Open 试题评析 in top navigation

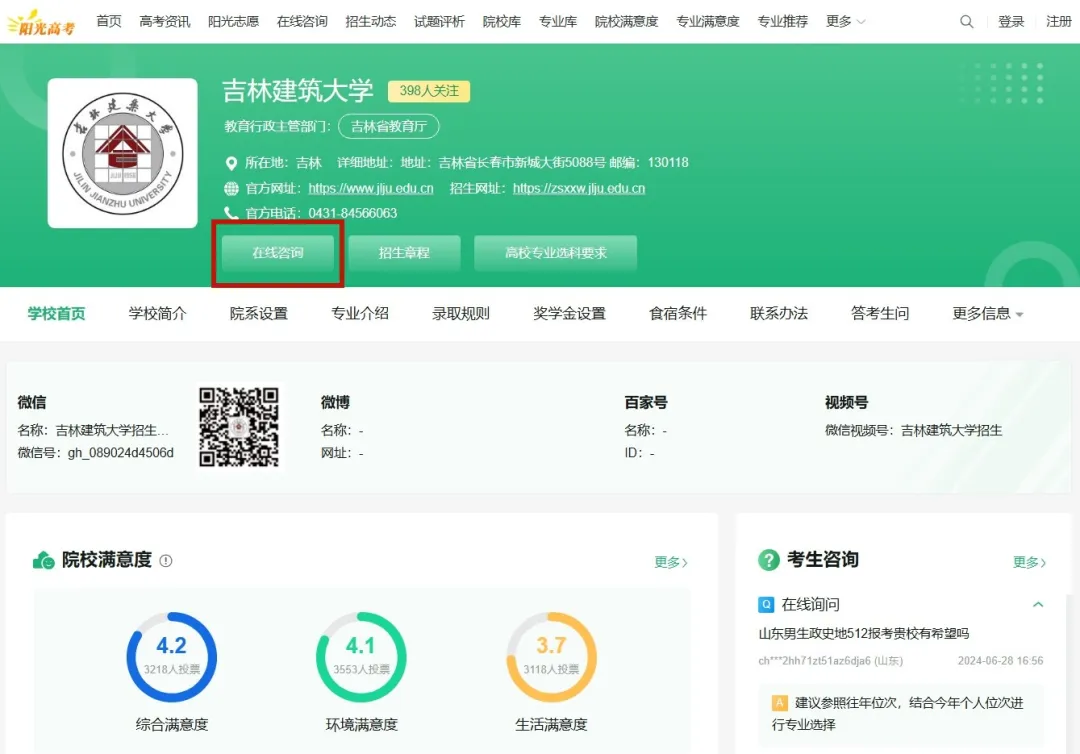point(439,21)
